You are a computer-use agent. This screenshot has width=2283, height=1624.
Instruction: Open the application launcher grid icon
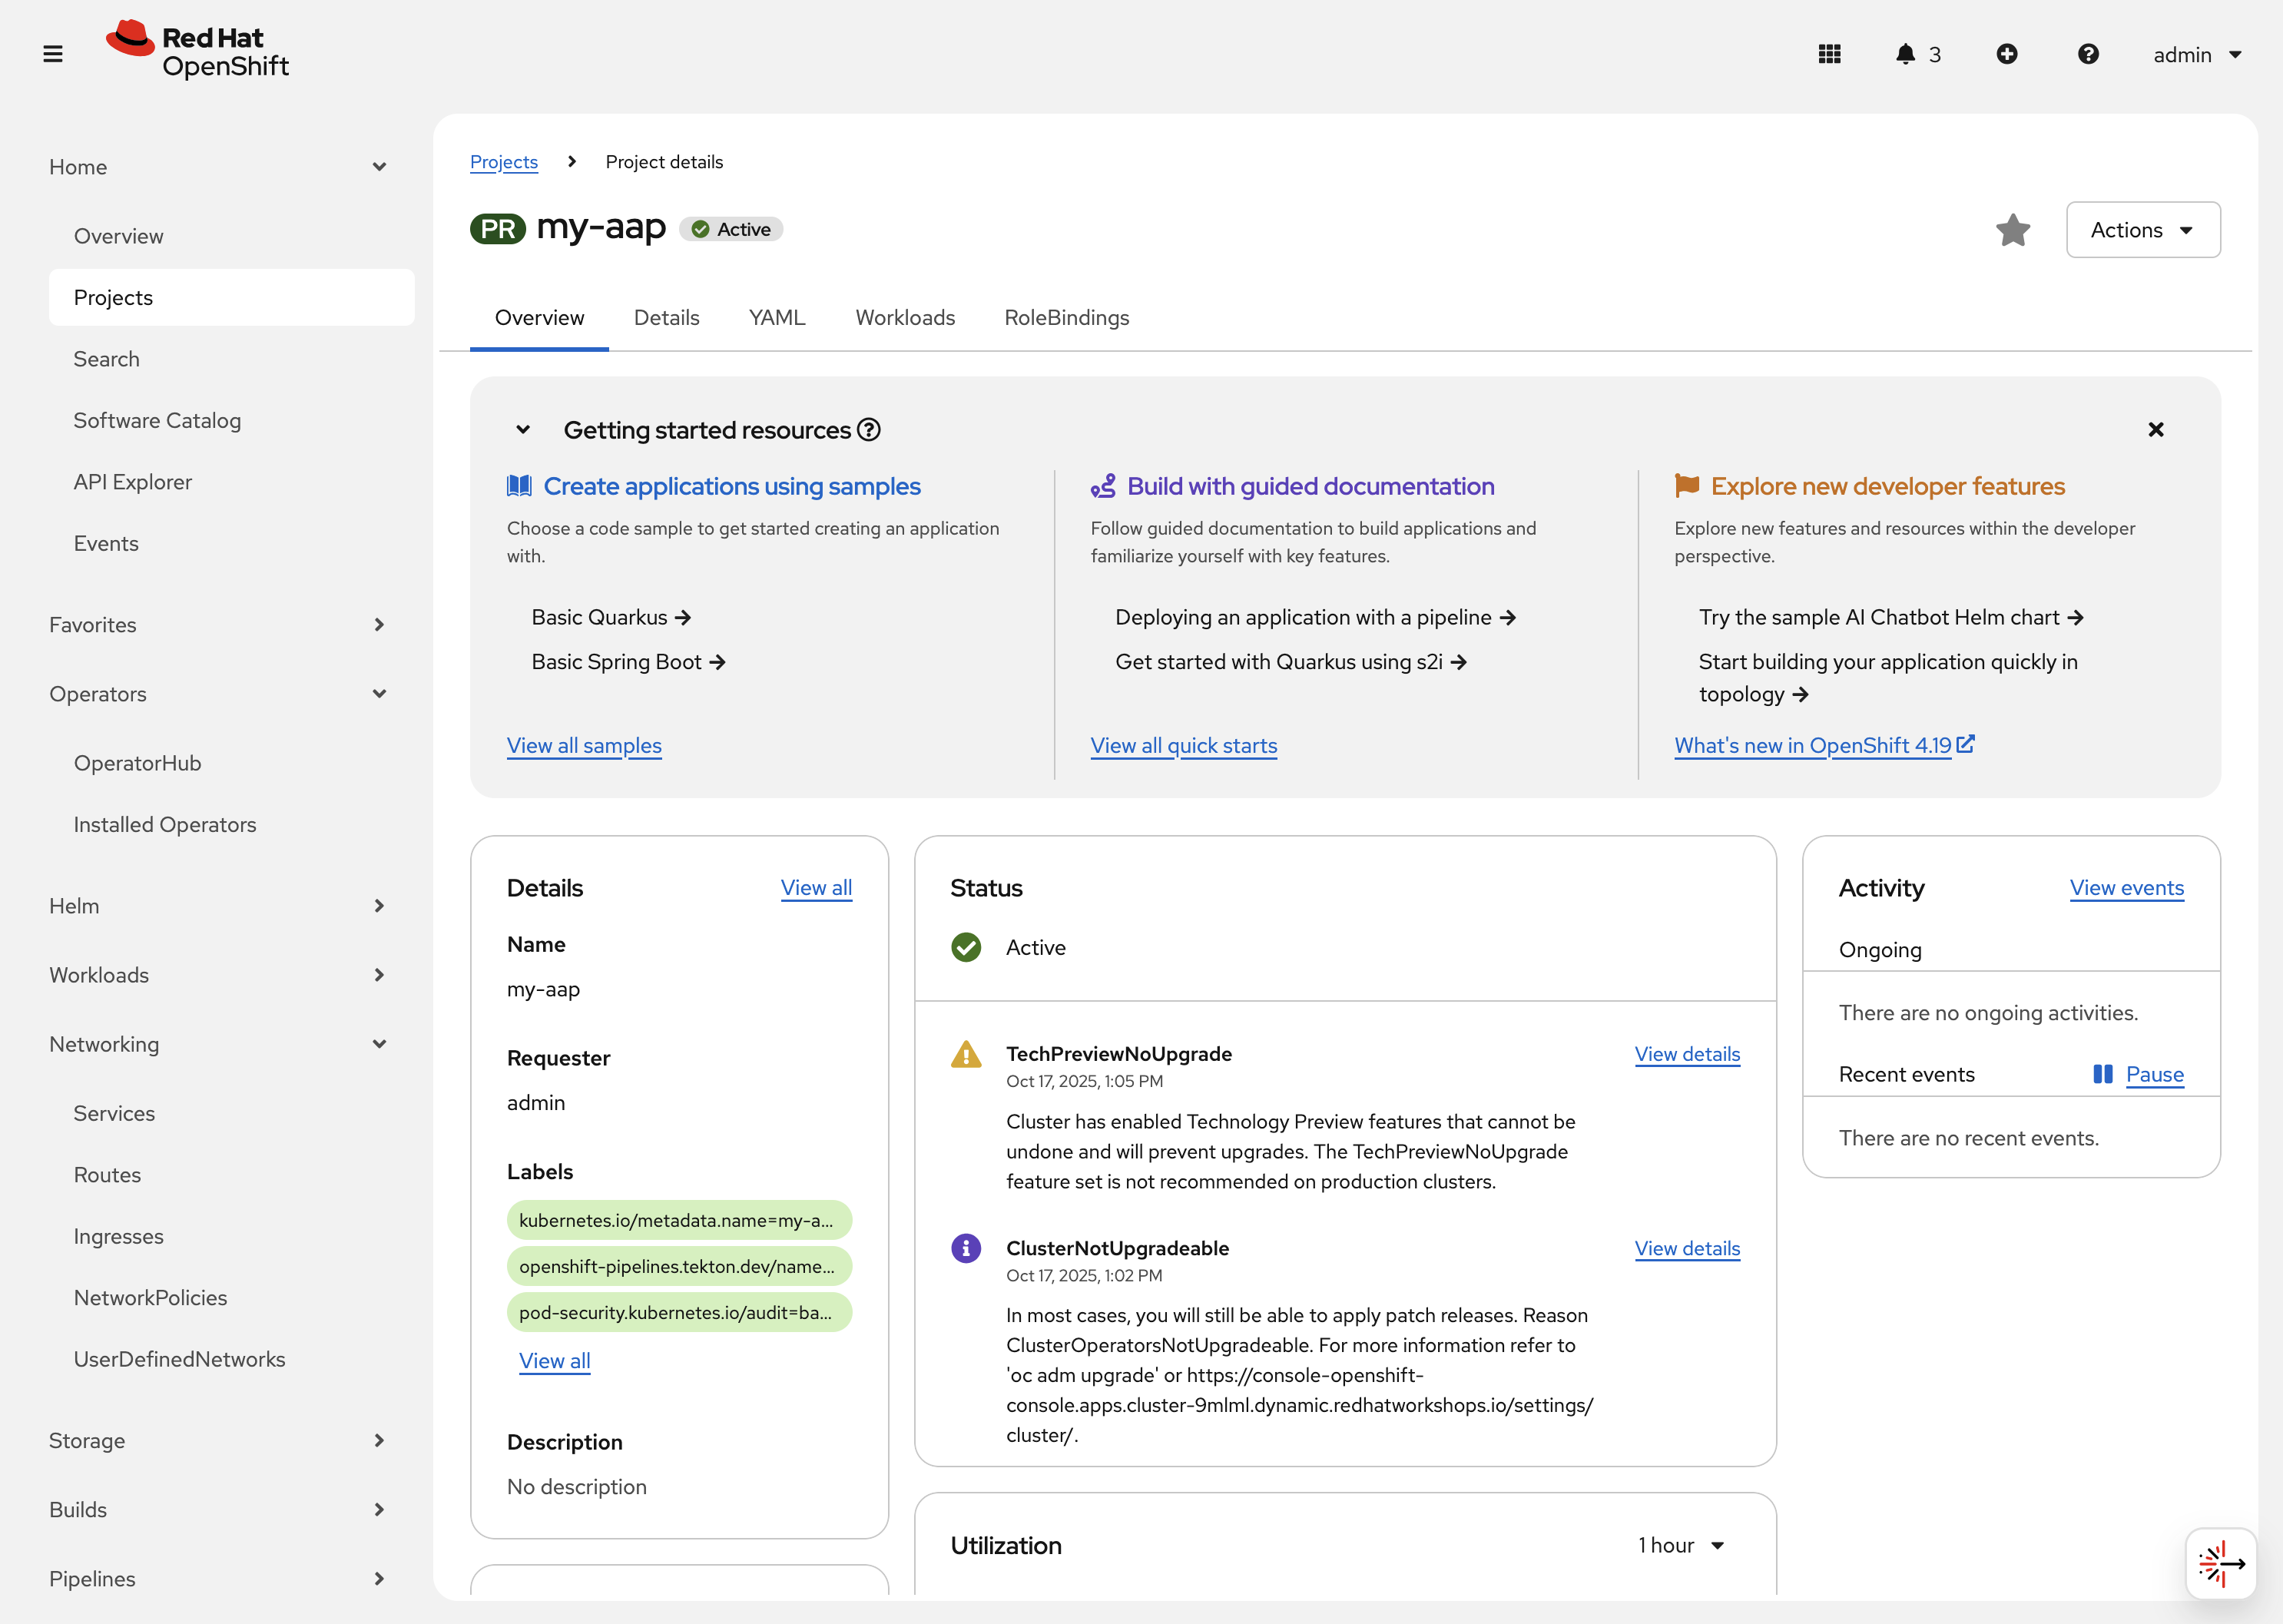(1829, 54)
